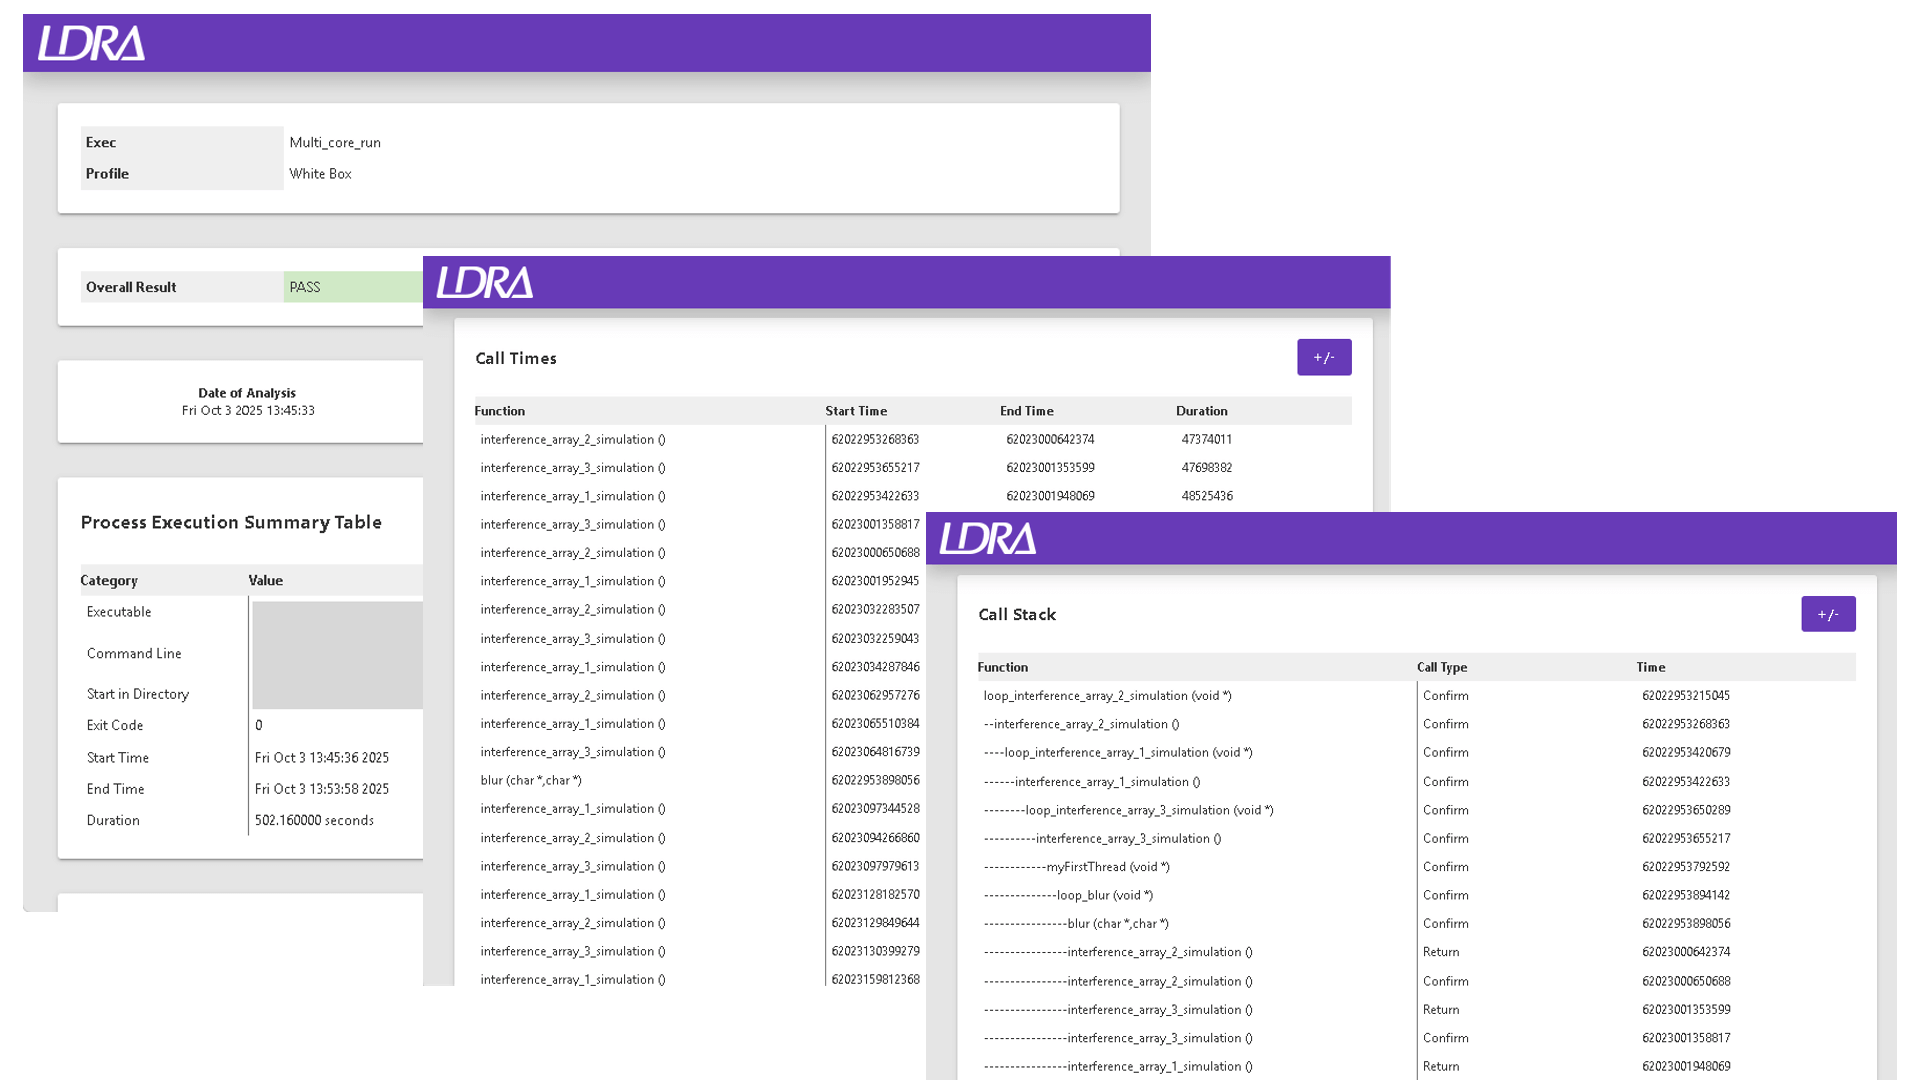Click the Time column header in Call Stack
The width and height of the screenshot is (1920, 1080).
1651,667
